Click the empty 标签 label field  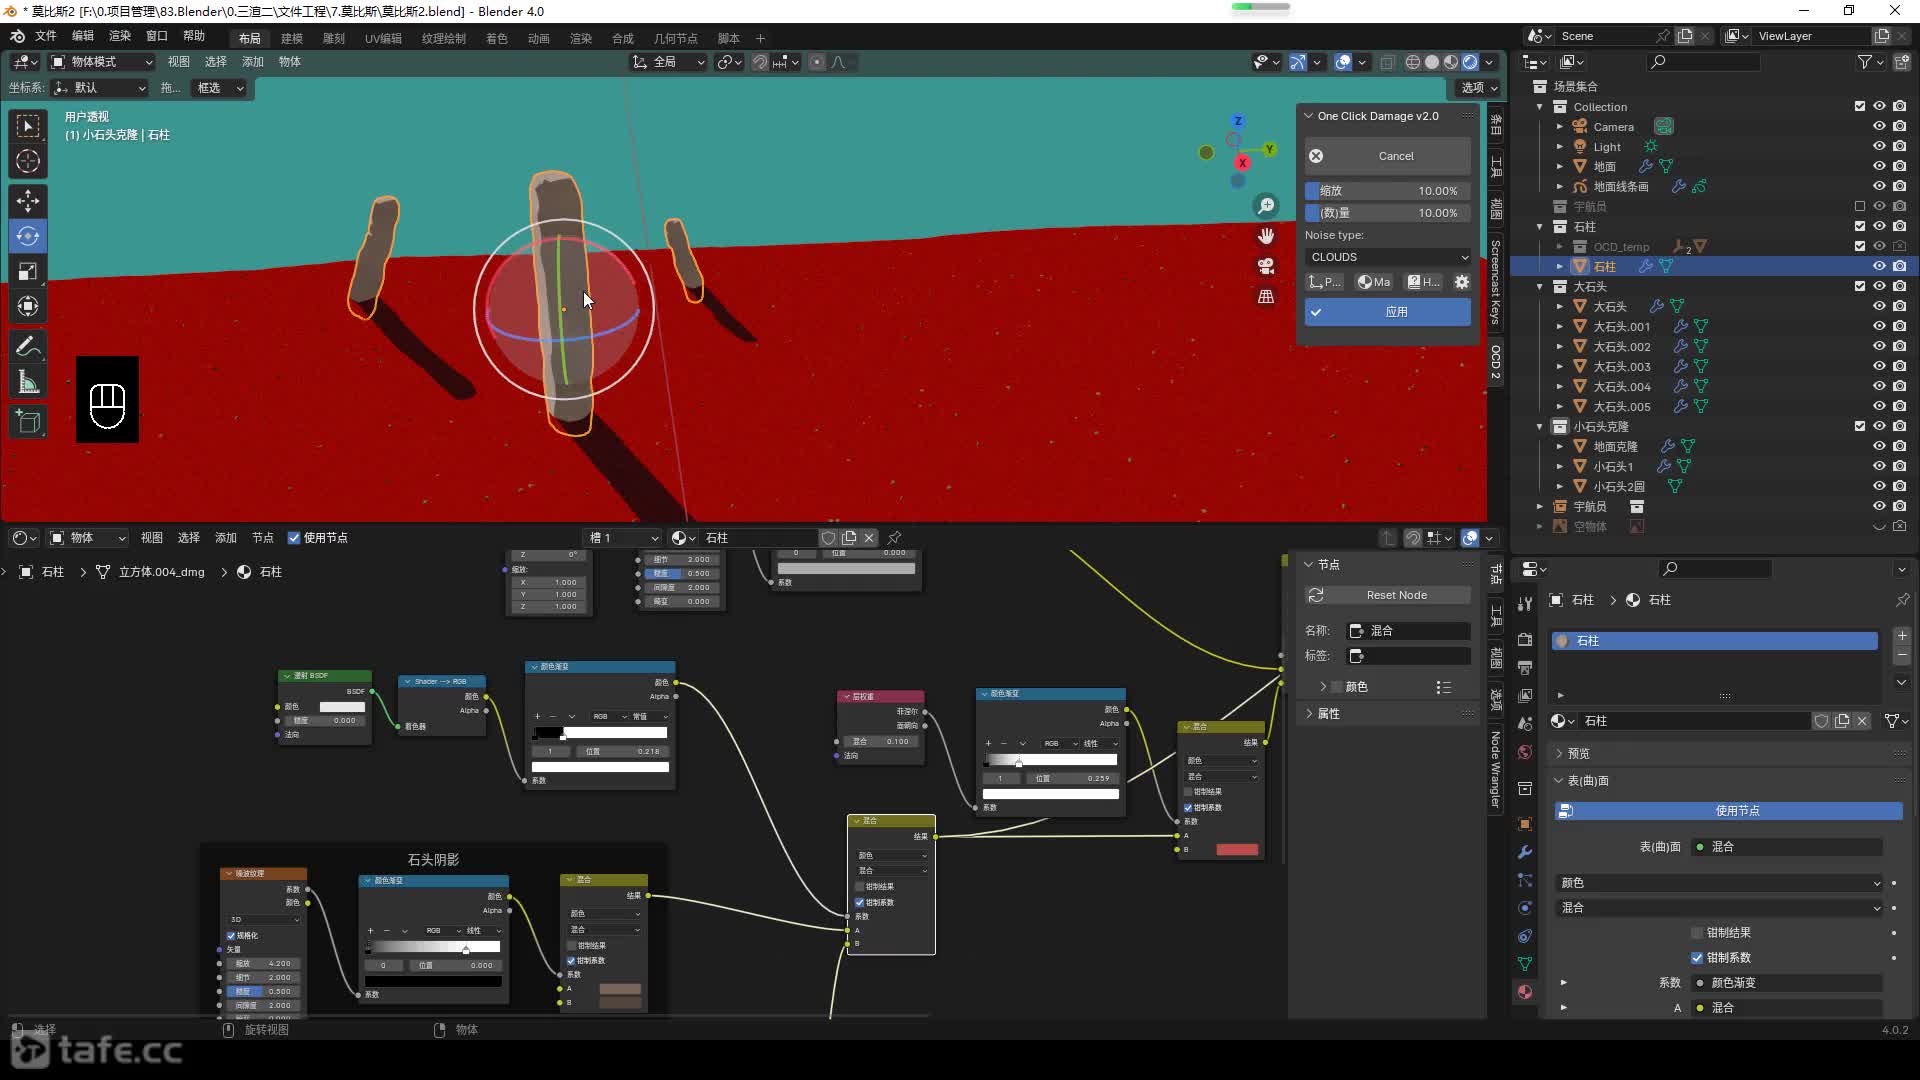(1408, 656)
